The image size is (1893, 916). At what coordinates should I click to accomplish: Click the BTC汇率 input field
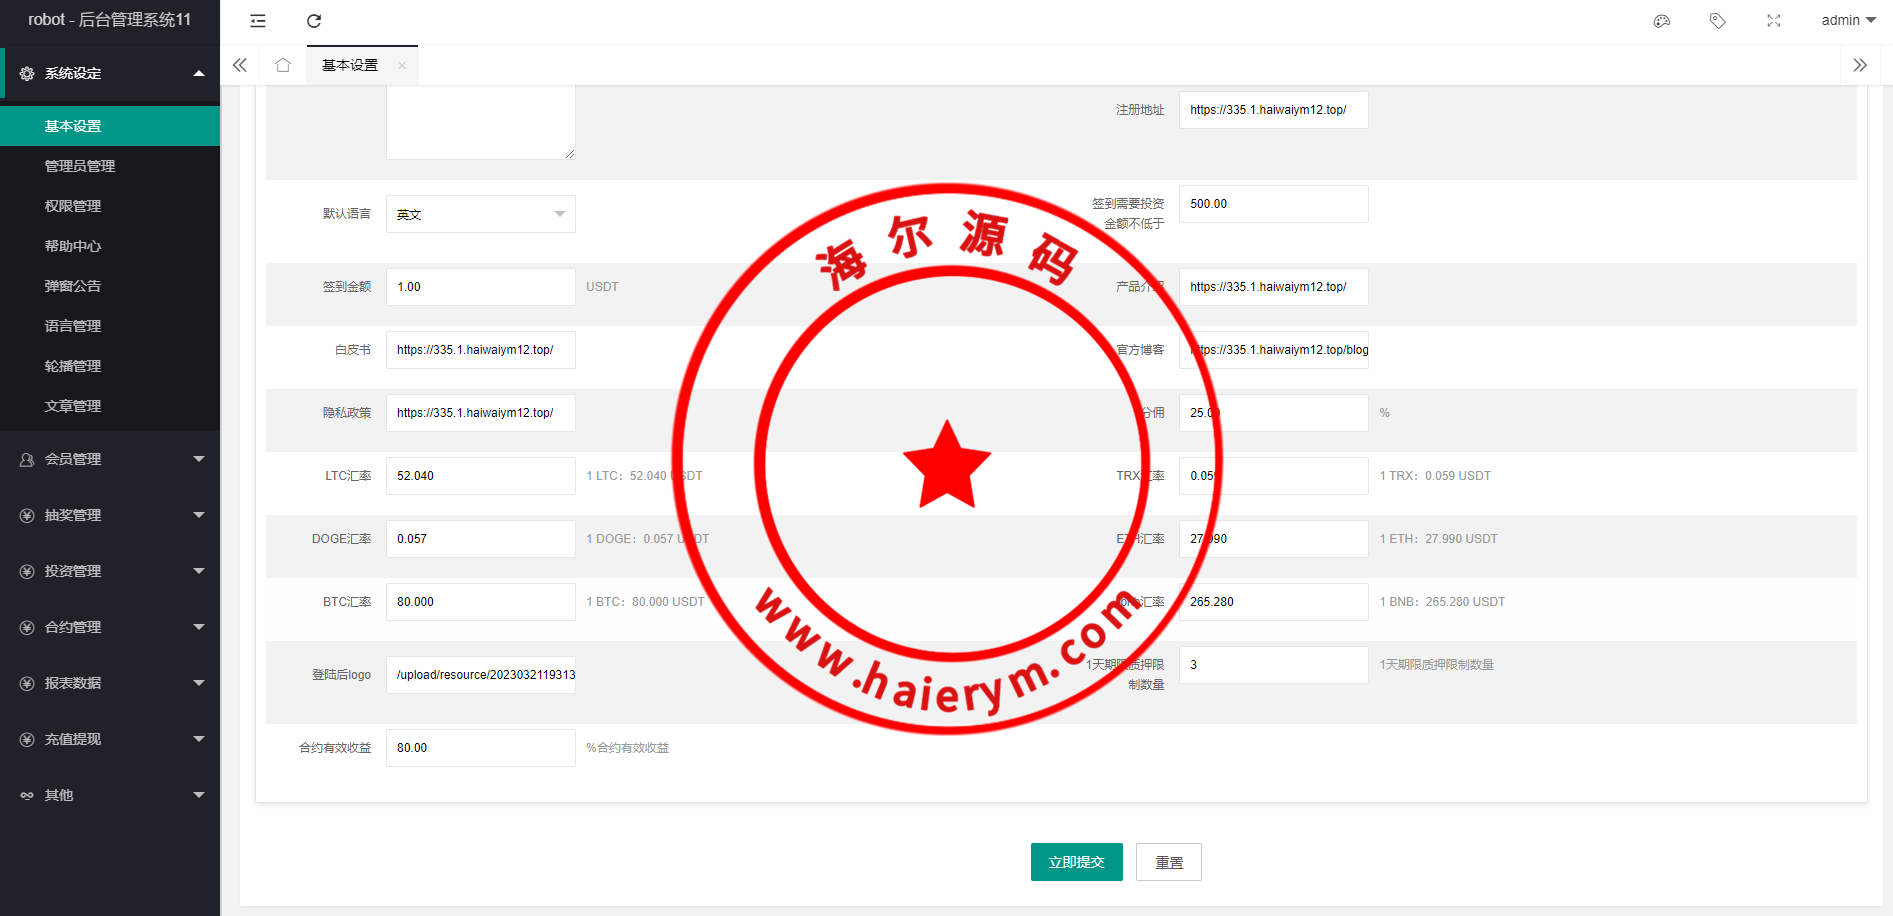pos(480,602)
